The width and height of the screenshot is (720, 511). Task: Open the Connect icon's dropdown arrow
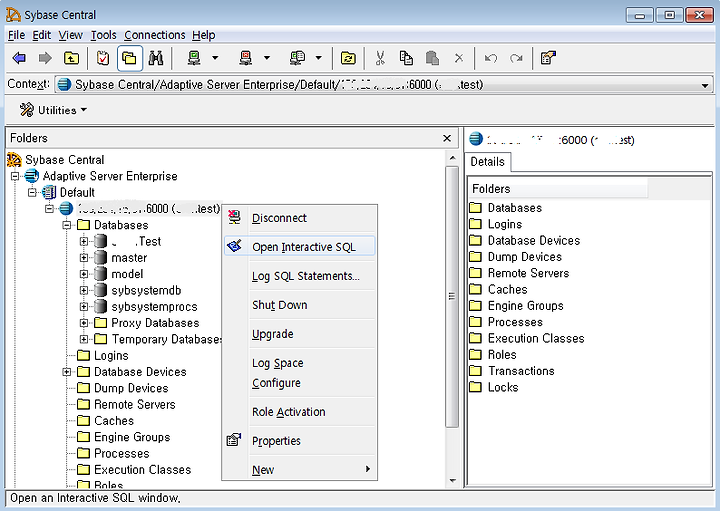[215, 58]
